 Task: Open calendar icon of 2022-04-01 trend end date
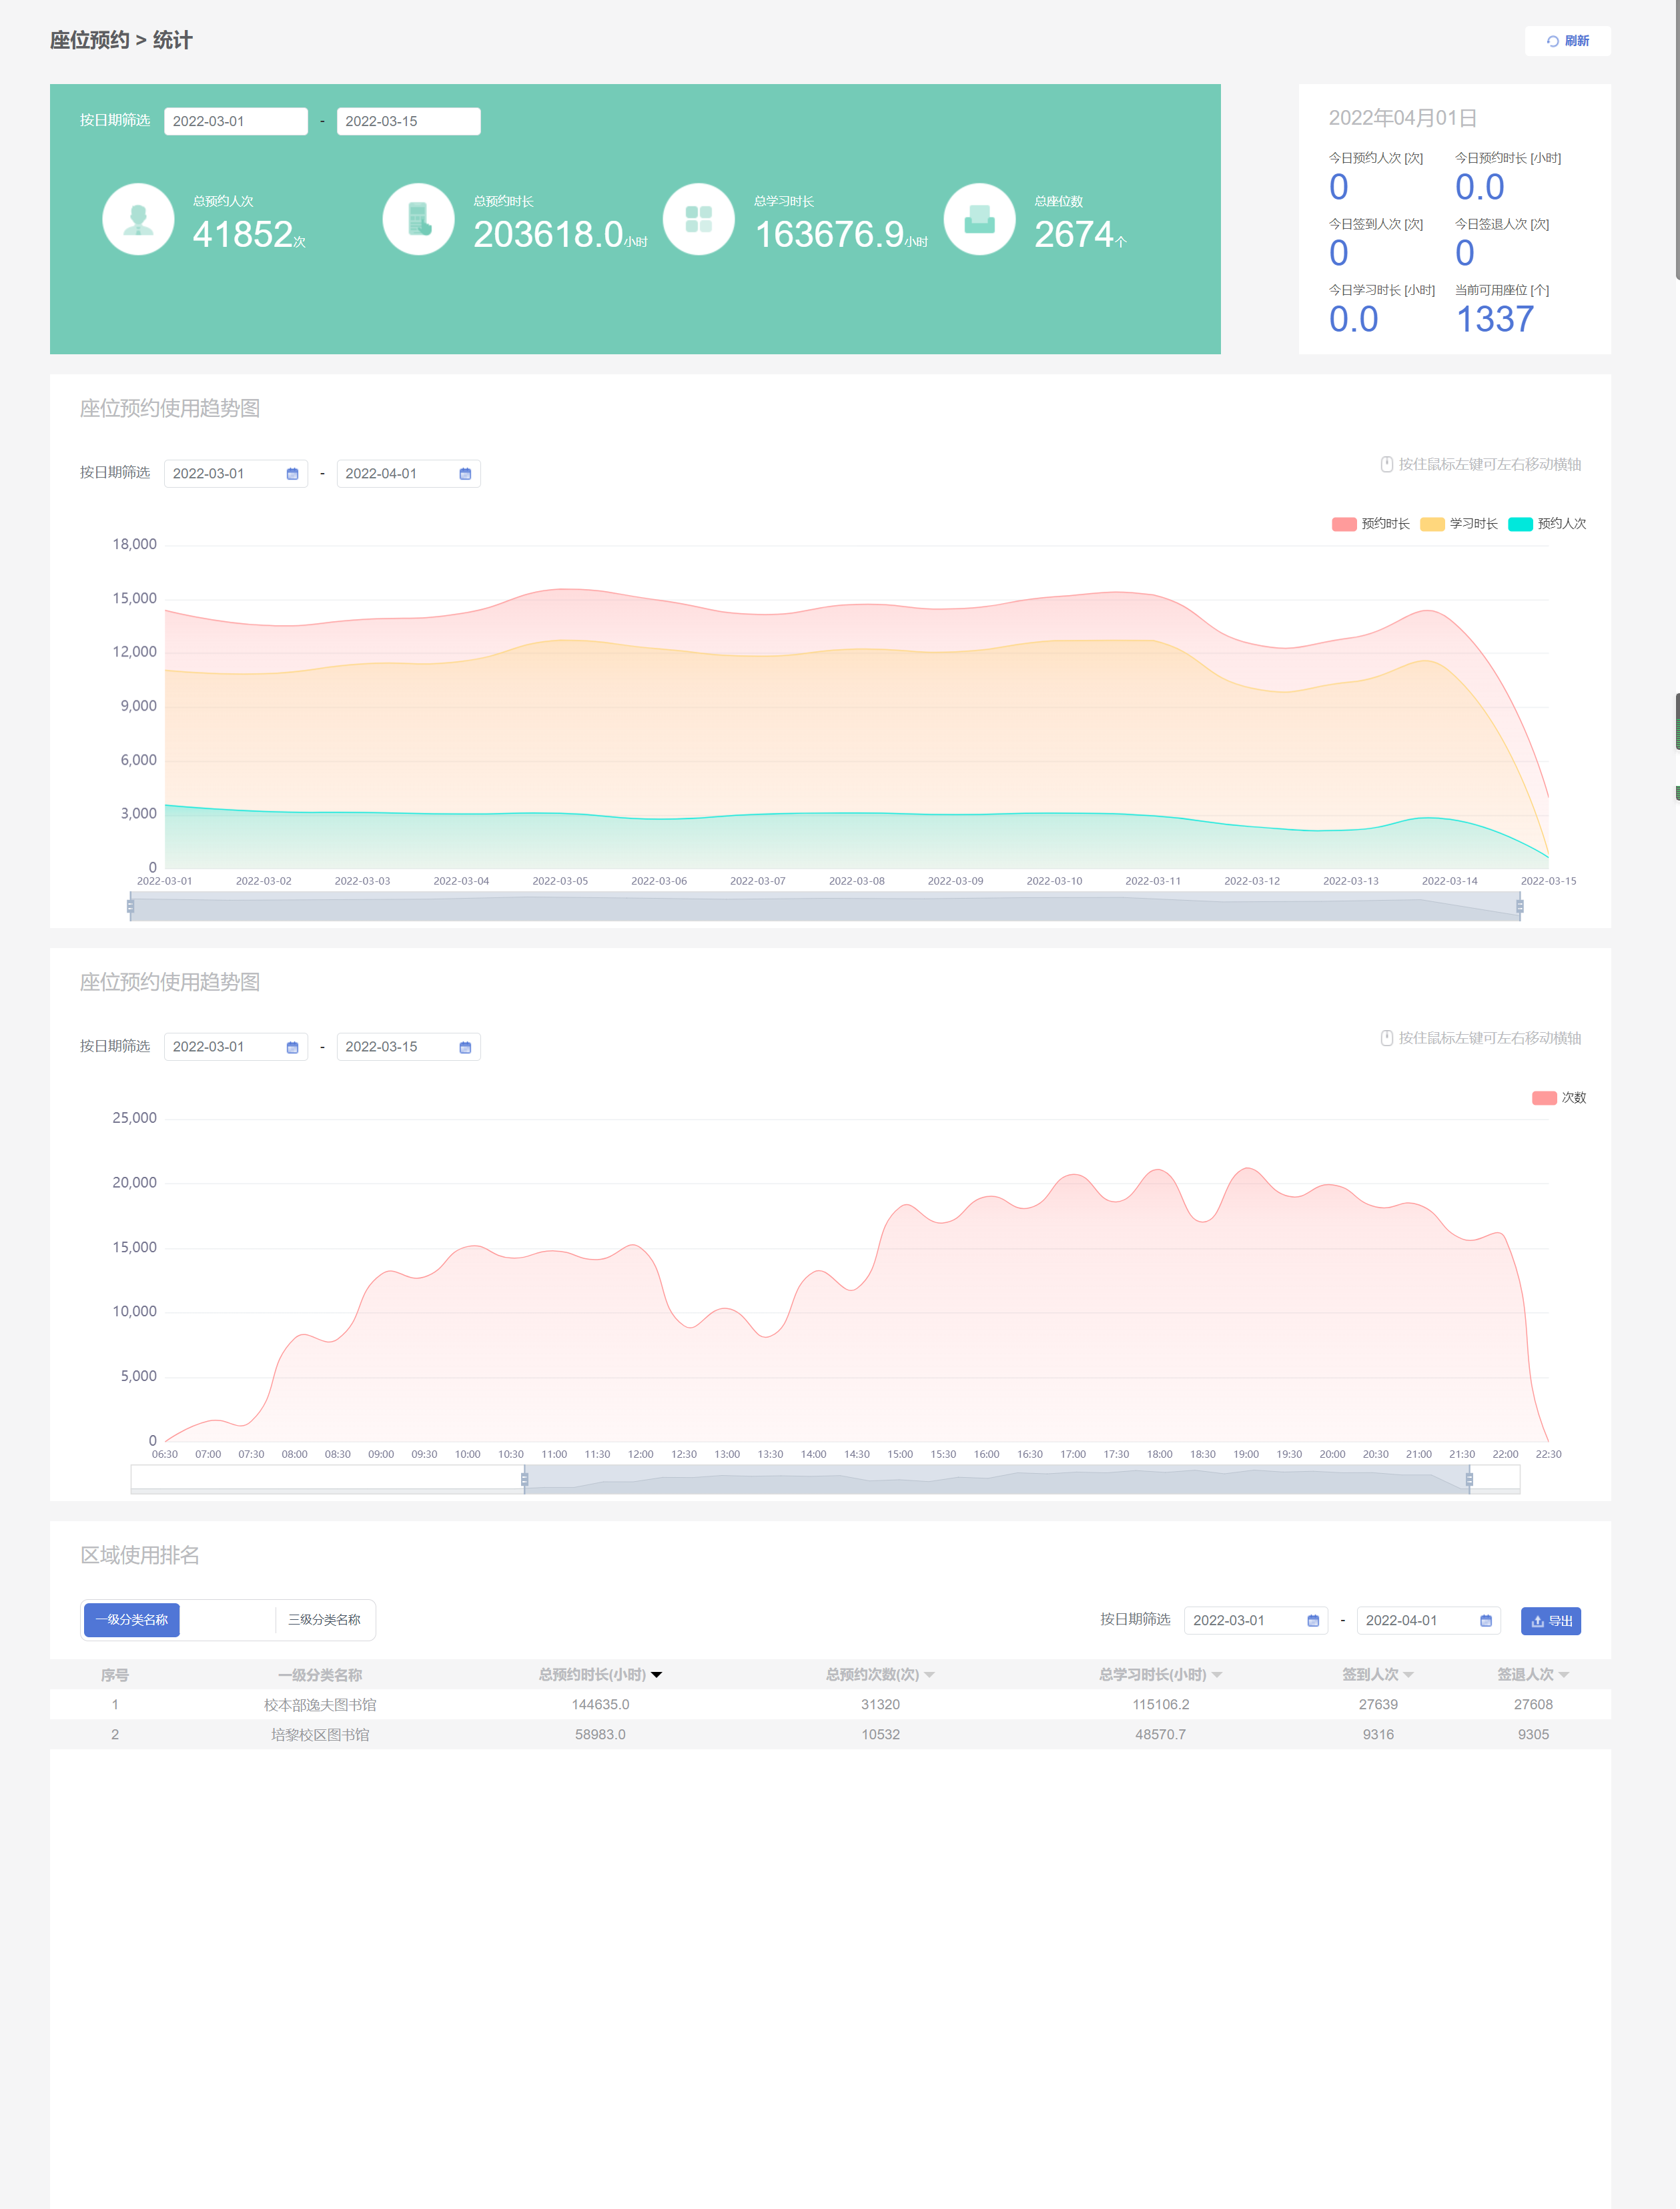[x=465, y=474]
